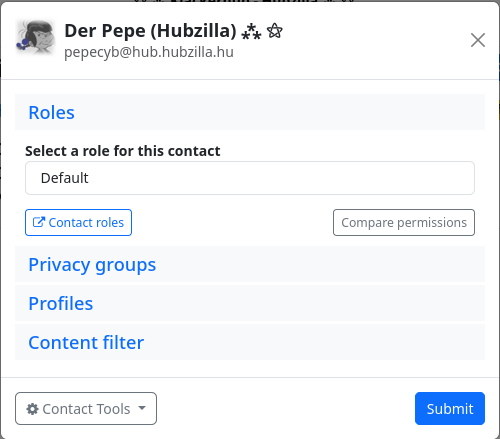Click the pepecyb@hub.hubzilla.hu address text
The image size is (500, 439).
coord(149,52)
